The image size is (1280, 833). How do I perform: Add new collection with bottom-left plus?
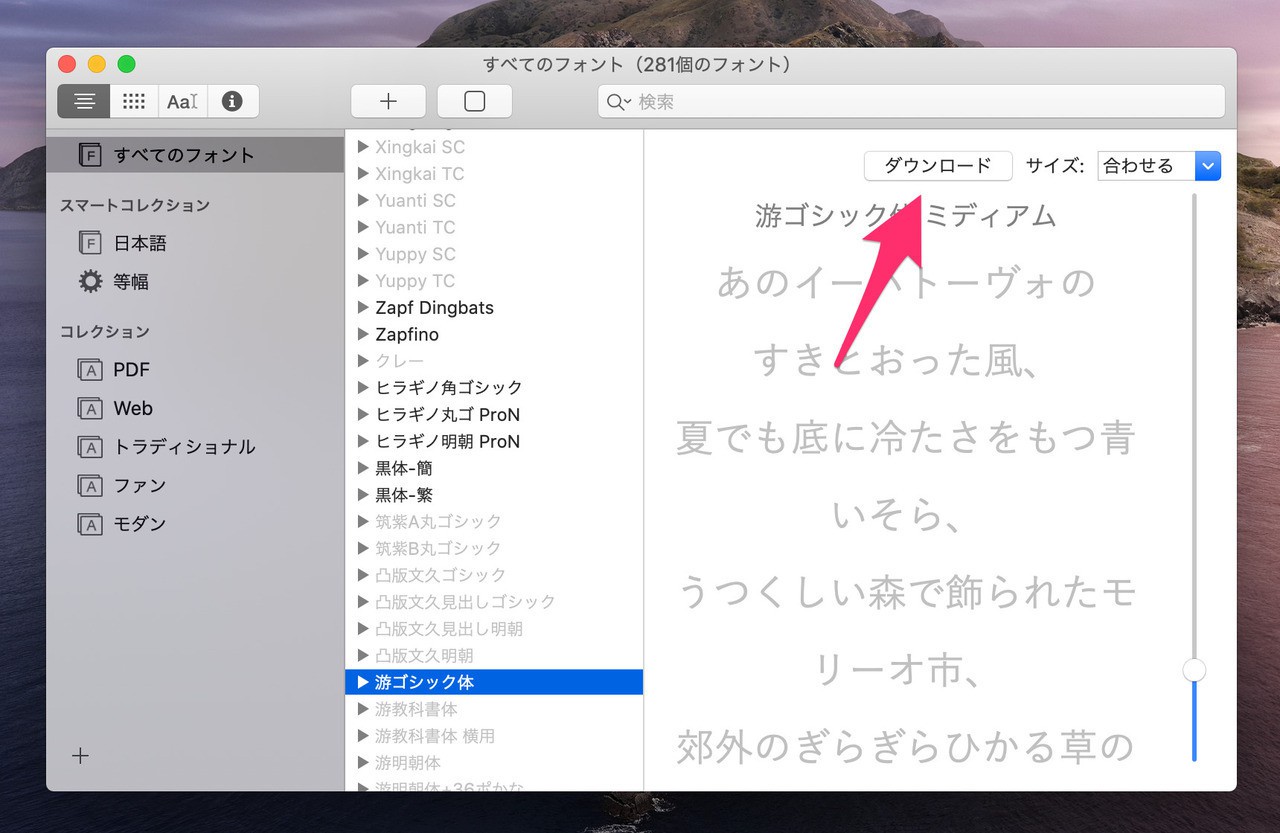tap(80, 756)
